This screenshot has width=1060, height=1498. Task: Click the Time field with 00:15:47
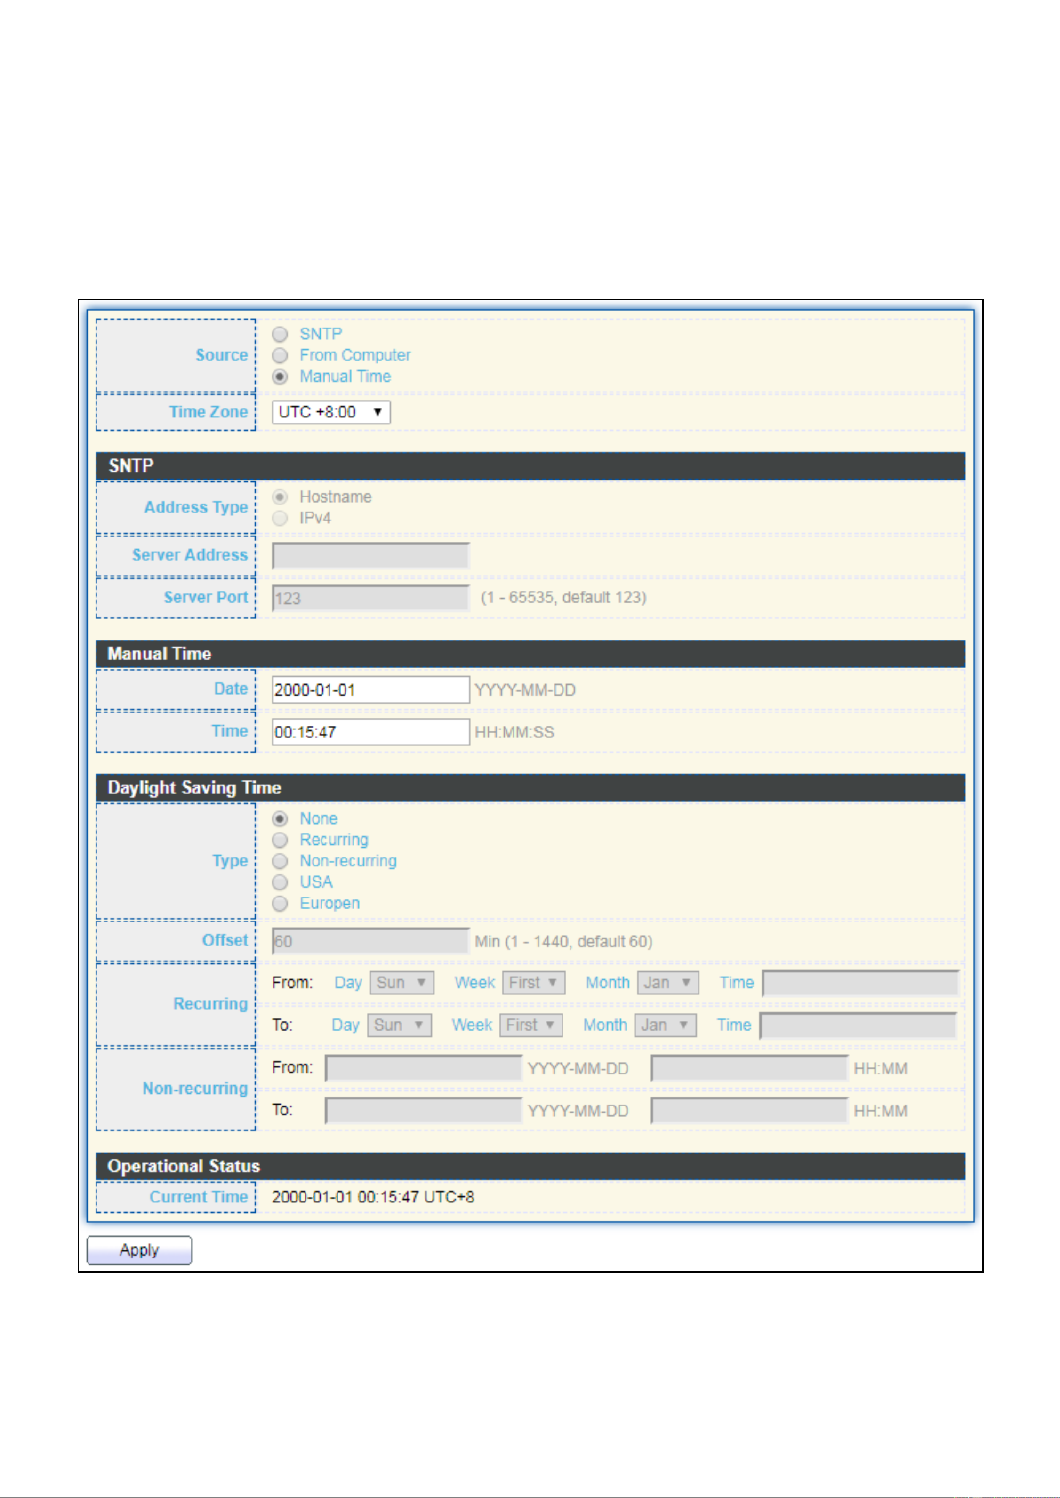(370, 732)
